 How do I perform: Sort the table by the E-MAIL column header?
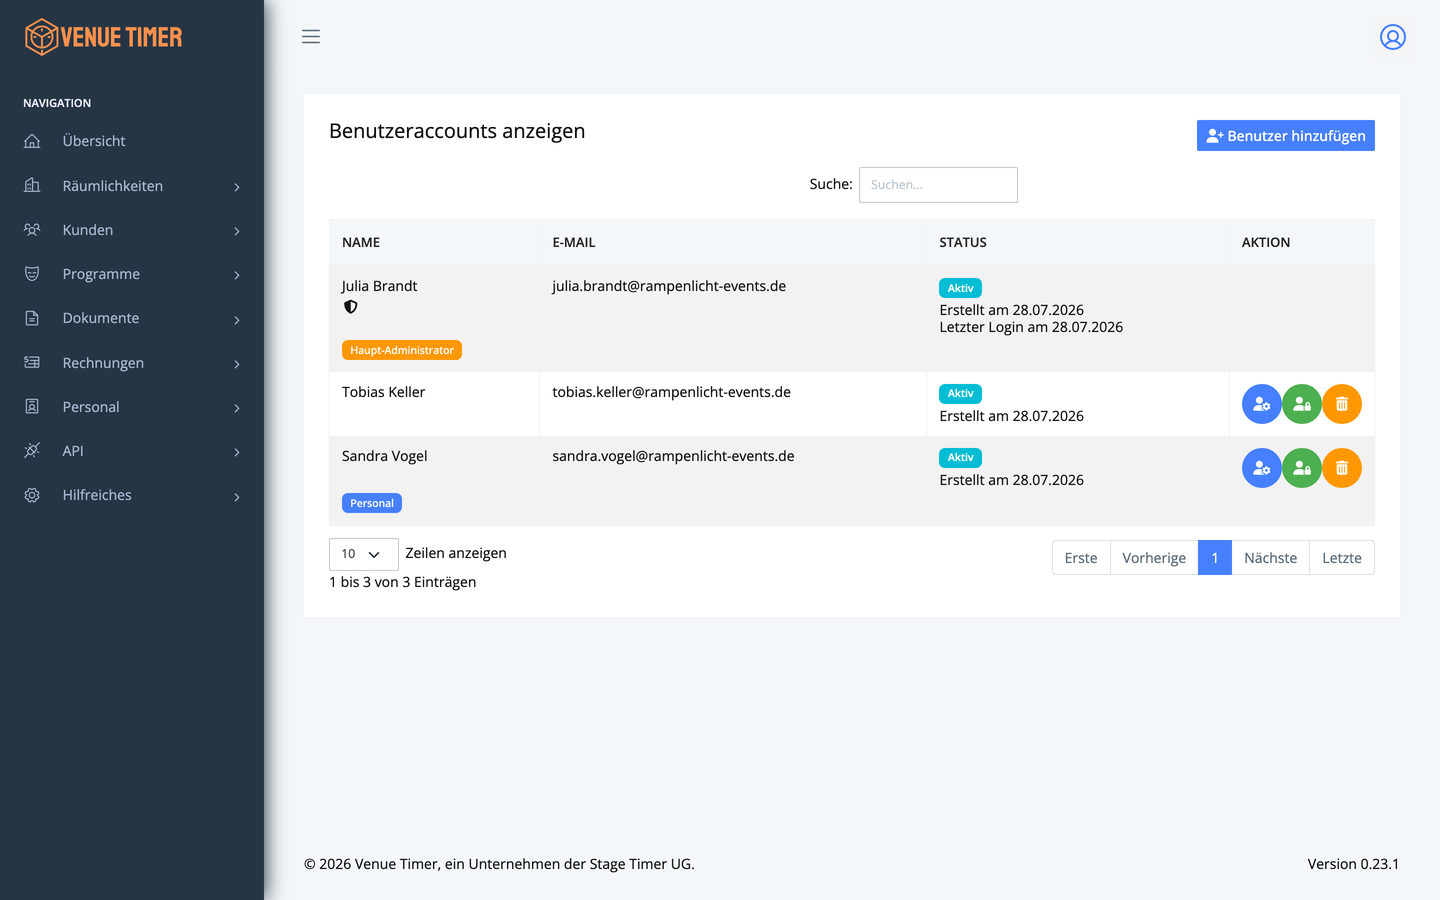[574, 242]
